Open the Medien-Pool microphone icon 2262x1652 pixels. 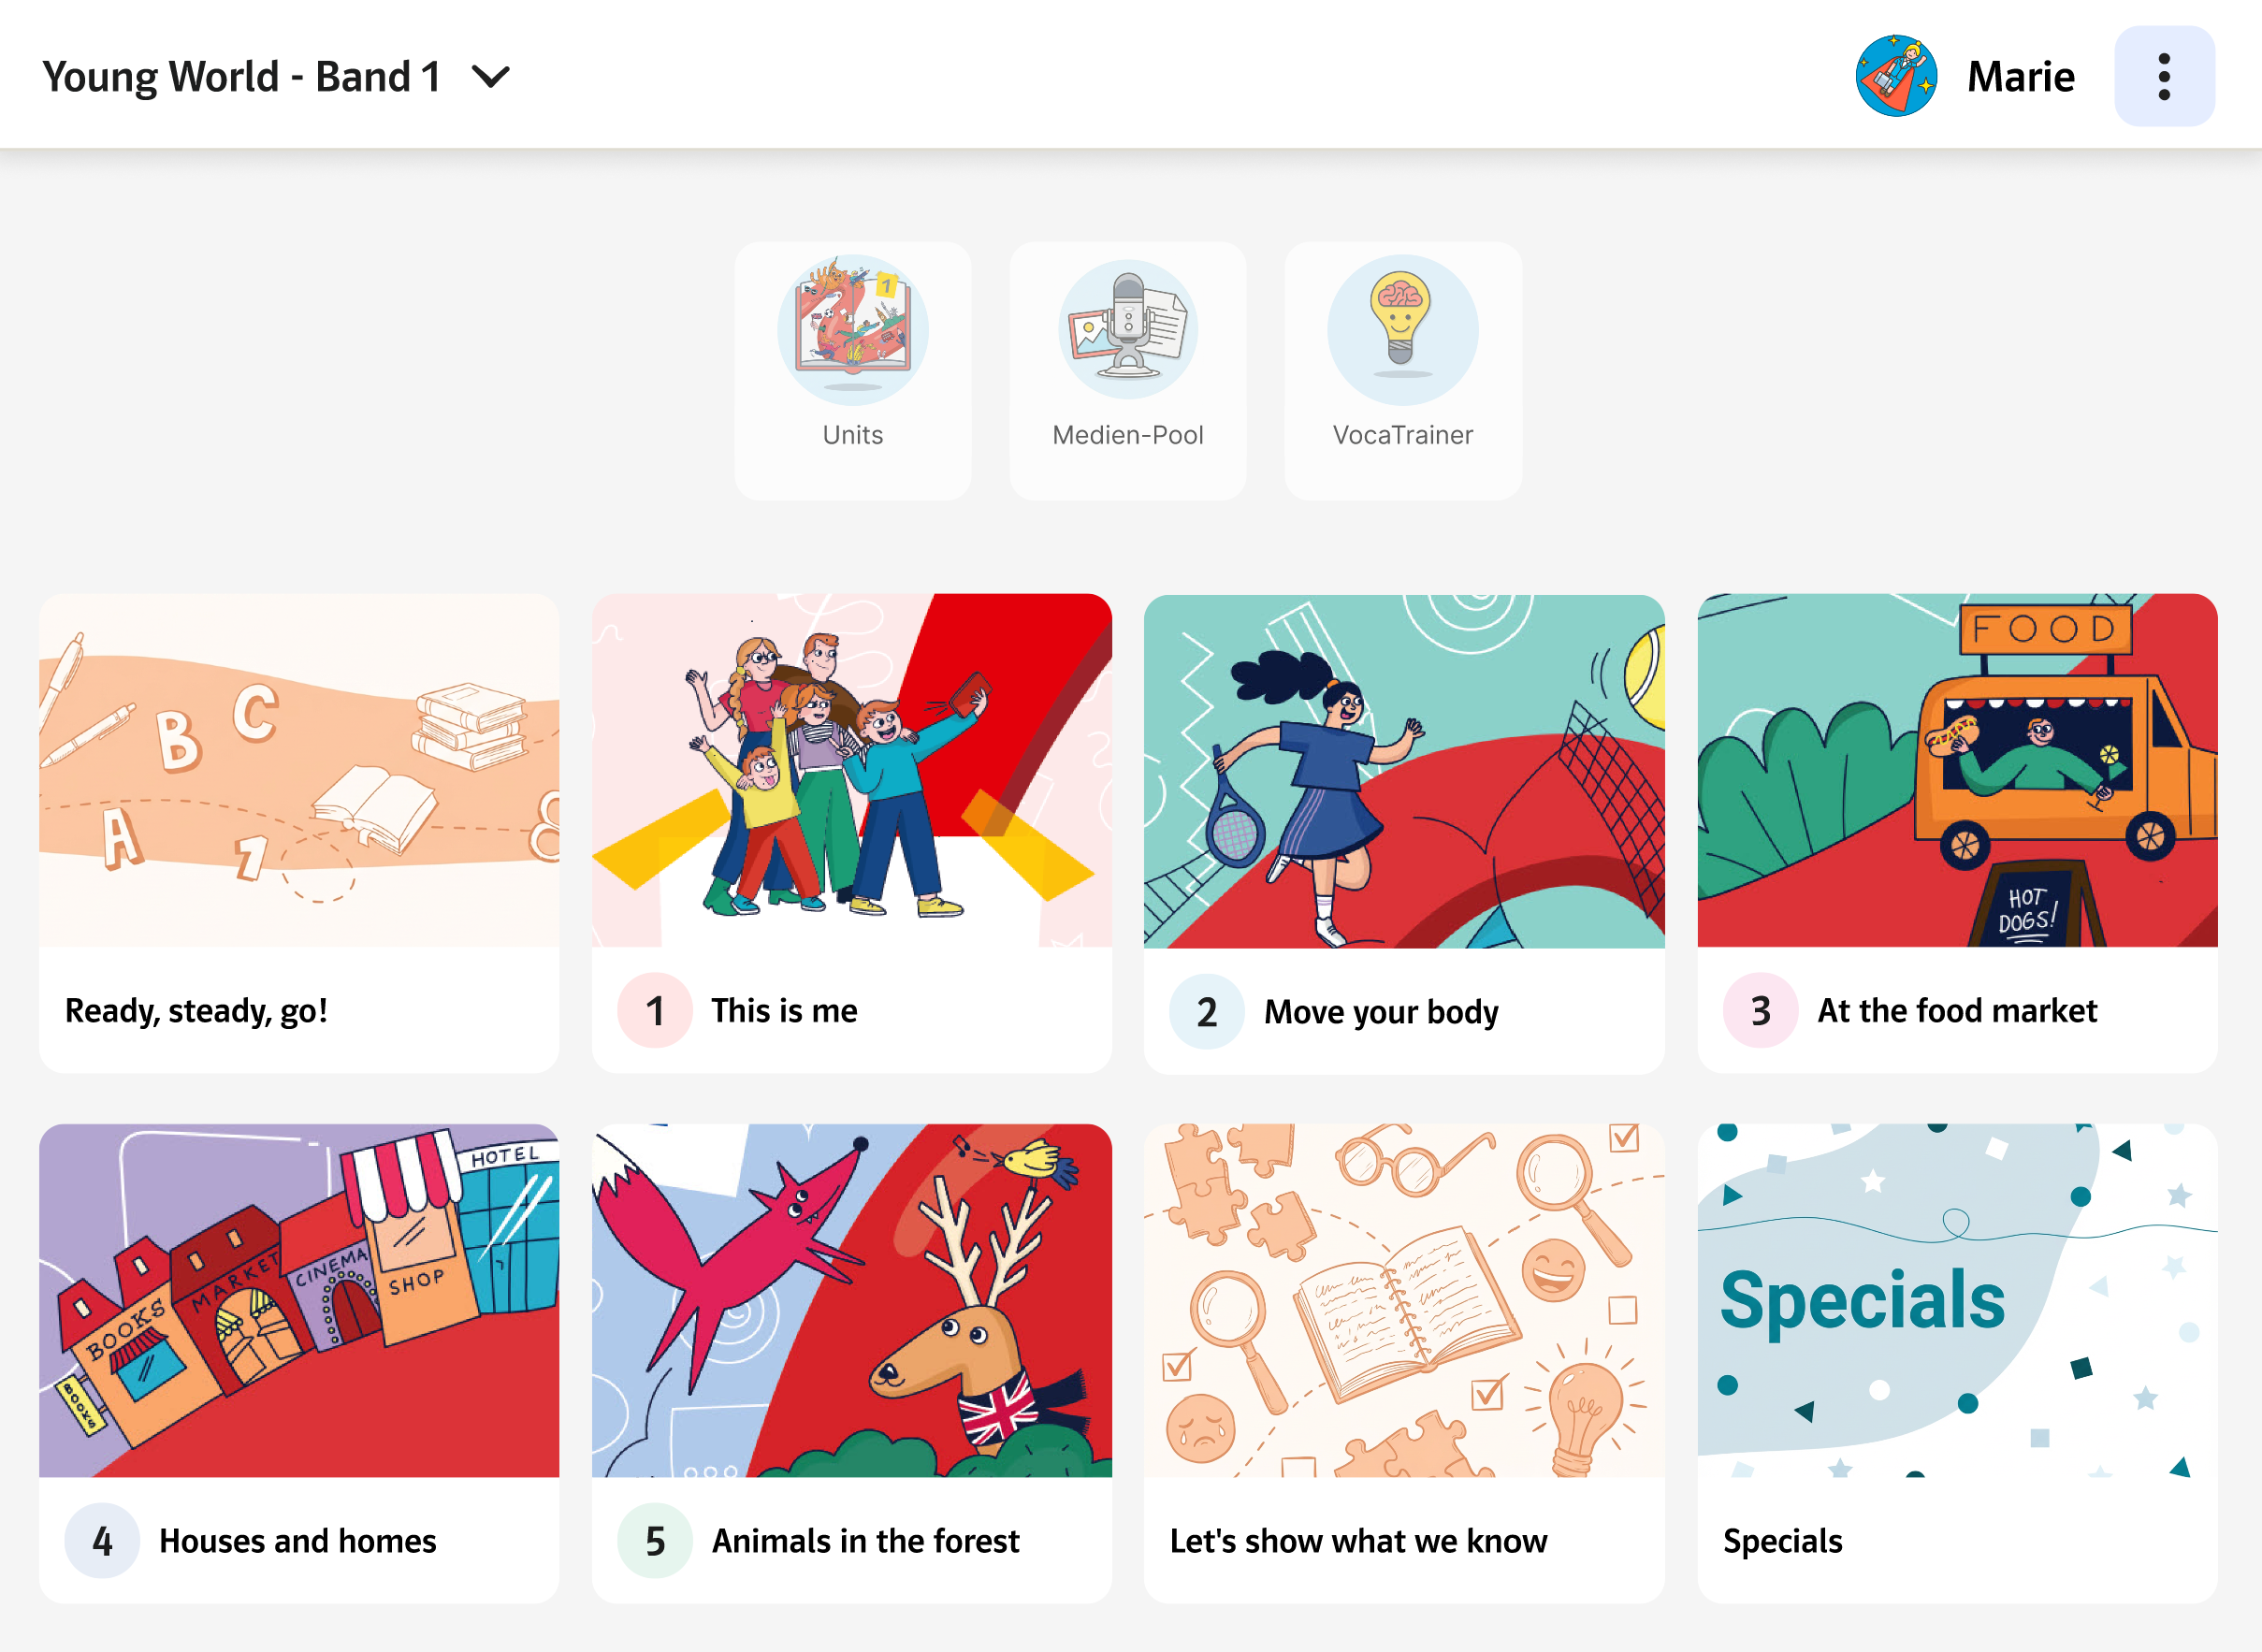[x=1127, y=330]
